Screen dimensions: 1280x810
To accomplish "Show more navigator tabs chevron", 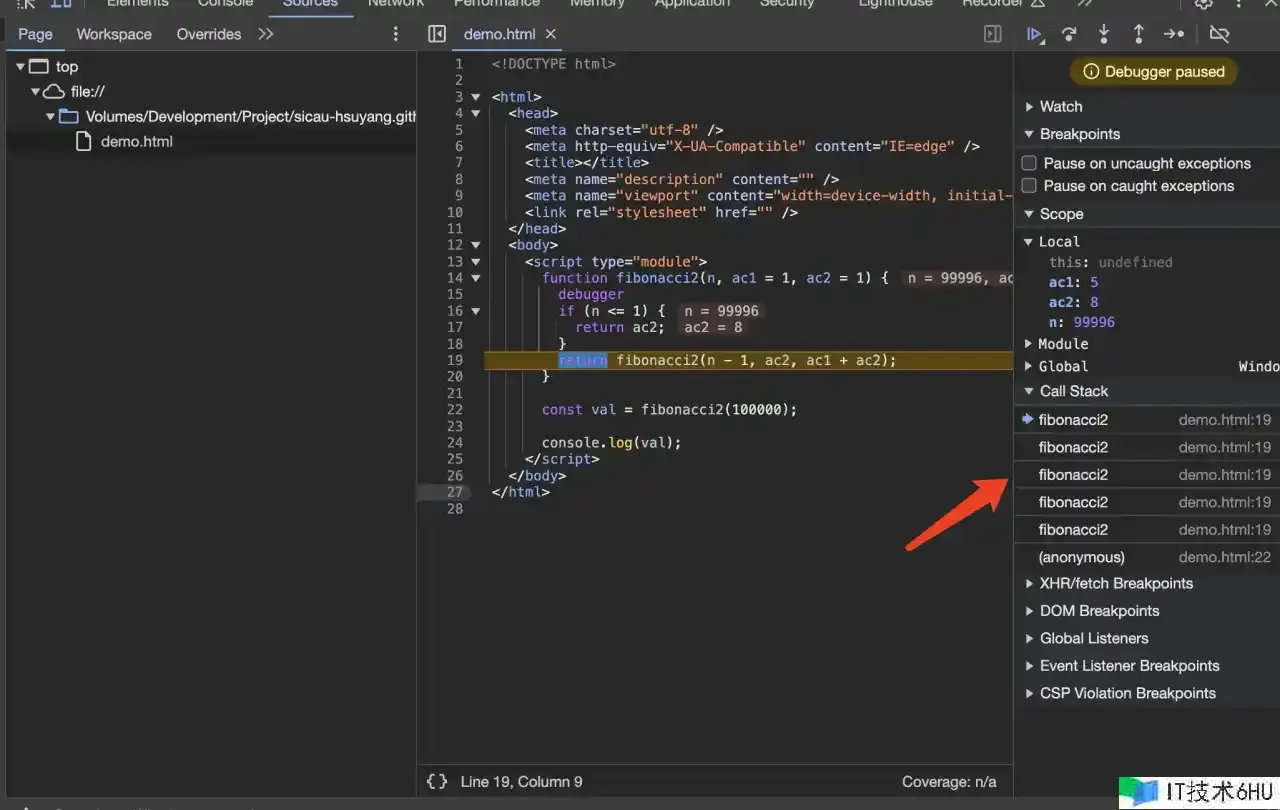I will click(x=265, y=34).
